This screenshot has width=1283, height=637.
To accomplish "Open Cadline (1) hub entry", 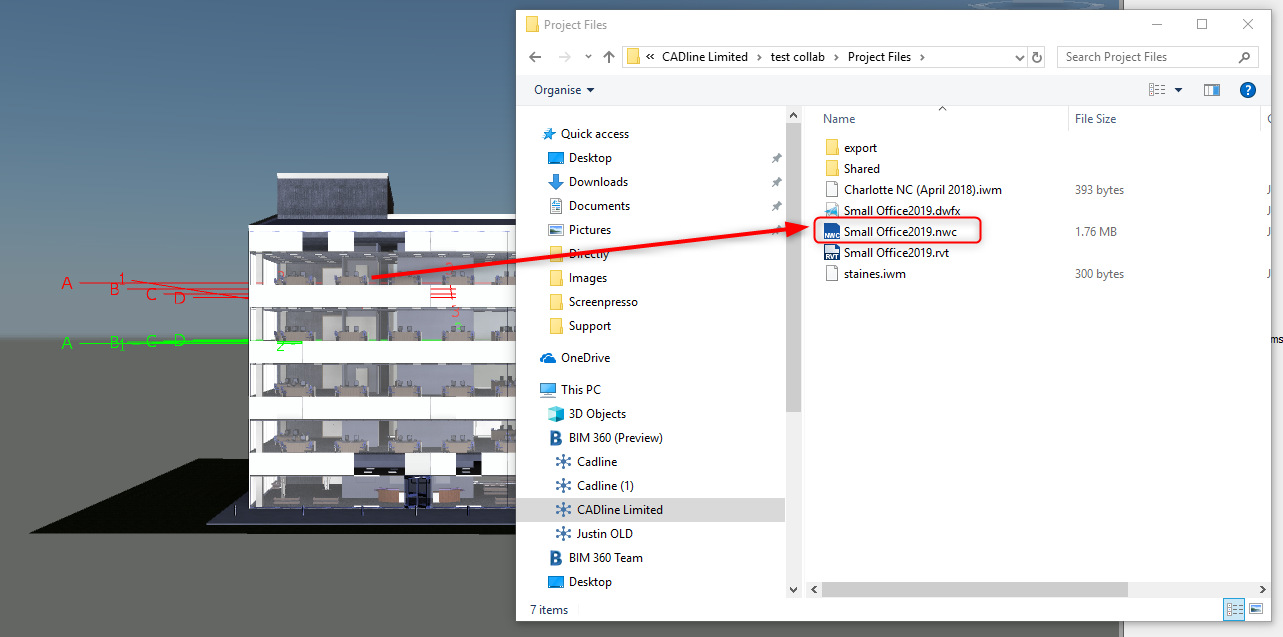I will click(605, 486).
